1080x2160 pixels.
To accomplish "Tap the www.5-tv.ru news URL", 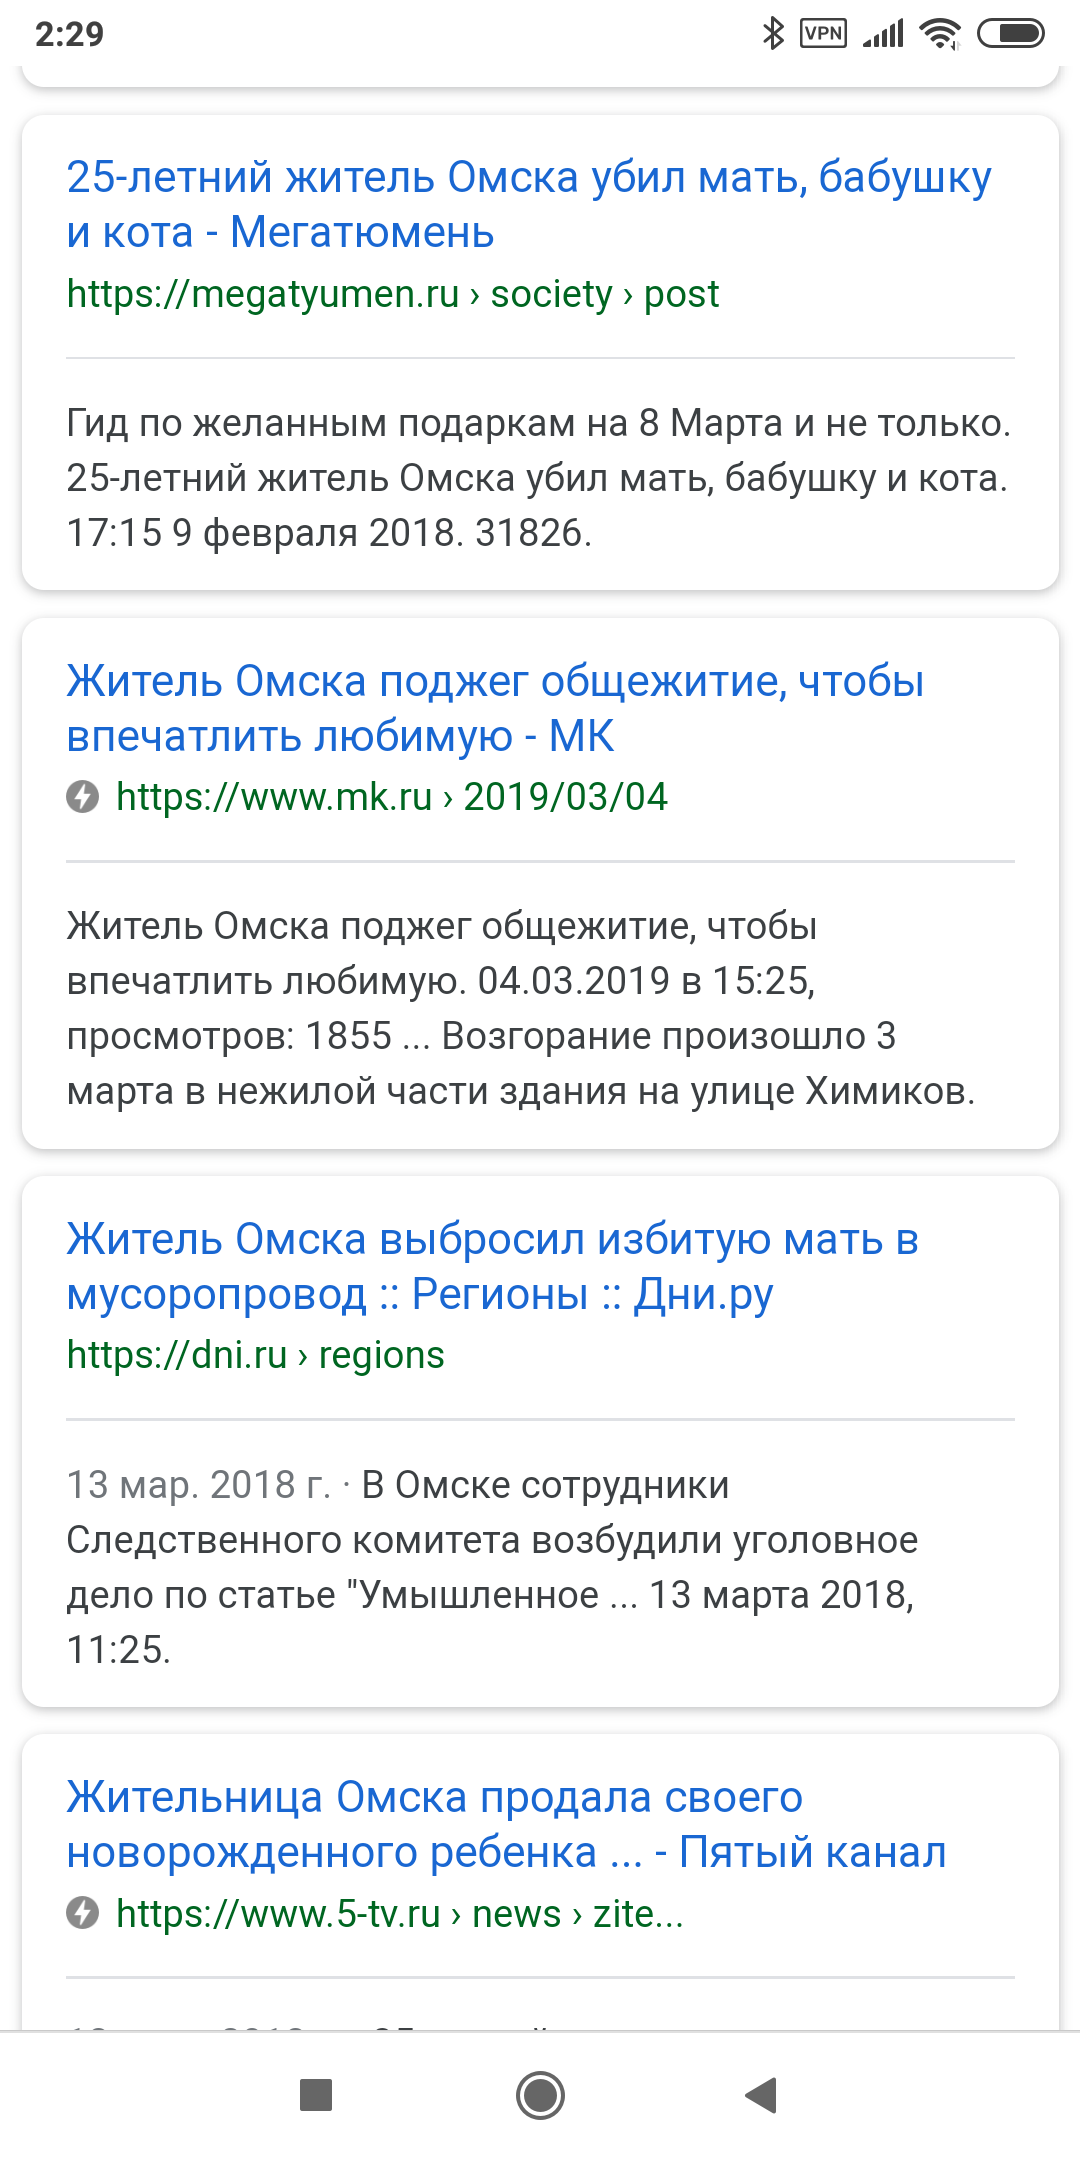I will coord(399,1913).
